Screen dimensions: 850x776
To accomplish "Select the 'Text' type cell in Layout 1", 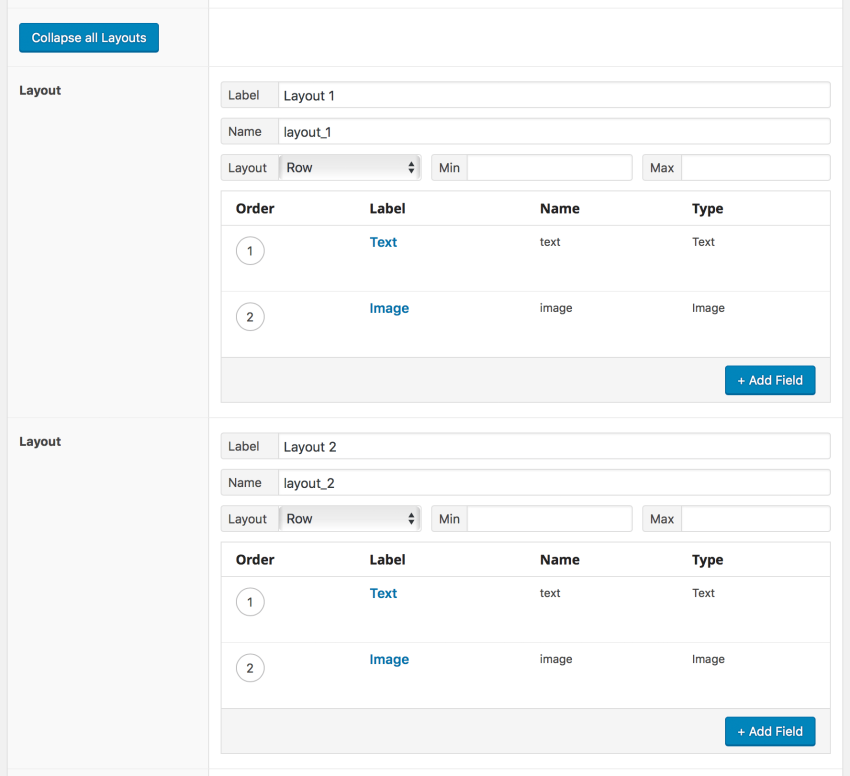I will (703, 242).
